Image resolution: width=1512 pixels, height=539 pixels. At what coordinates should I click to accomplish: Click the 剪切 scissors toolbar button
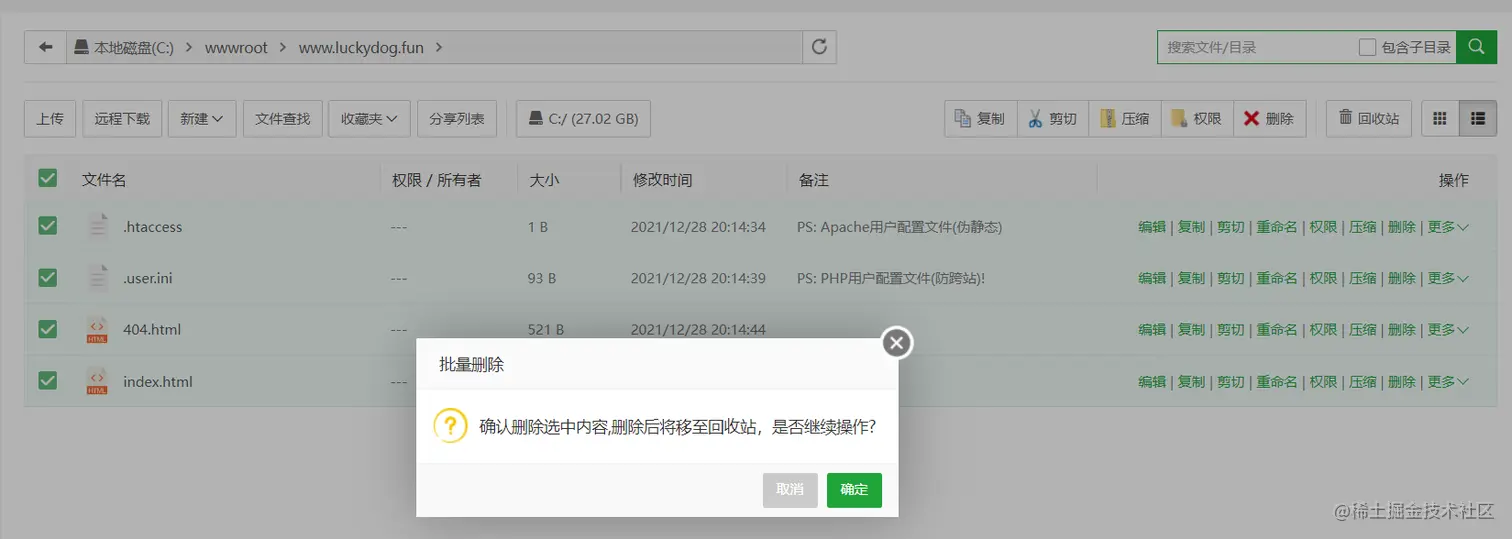[x=1053, y=119]
